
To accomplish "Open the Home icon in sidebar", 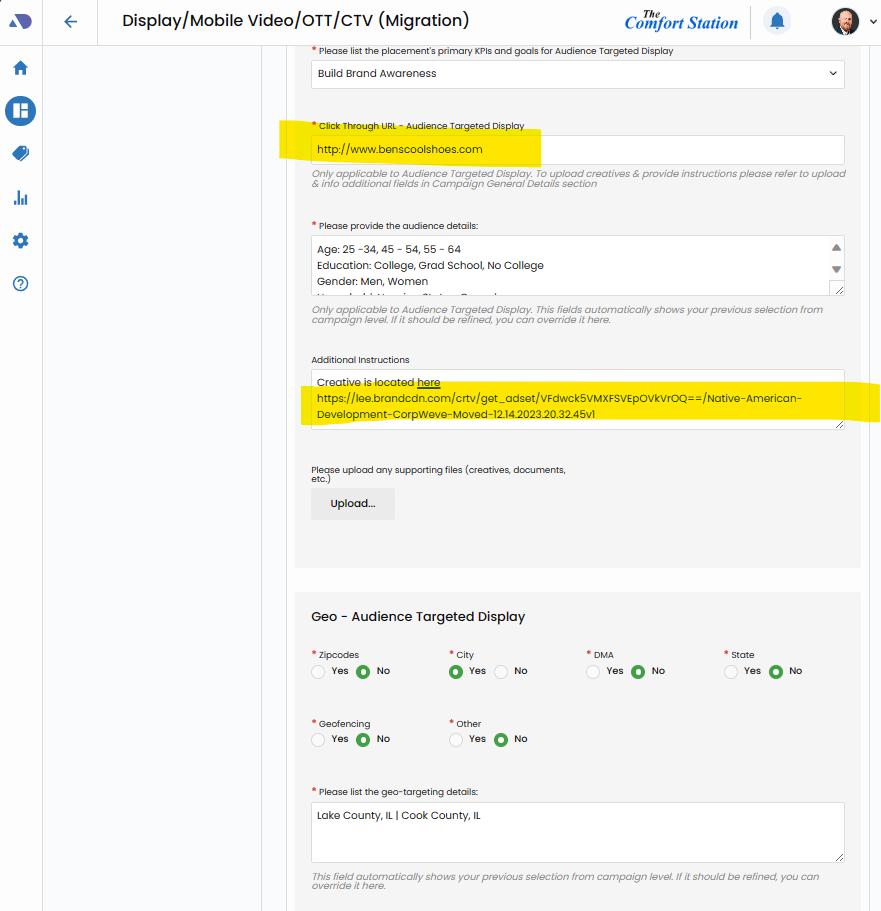I will tap(20, 68).
